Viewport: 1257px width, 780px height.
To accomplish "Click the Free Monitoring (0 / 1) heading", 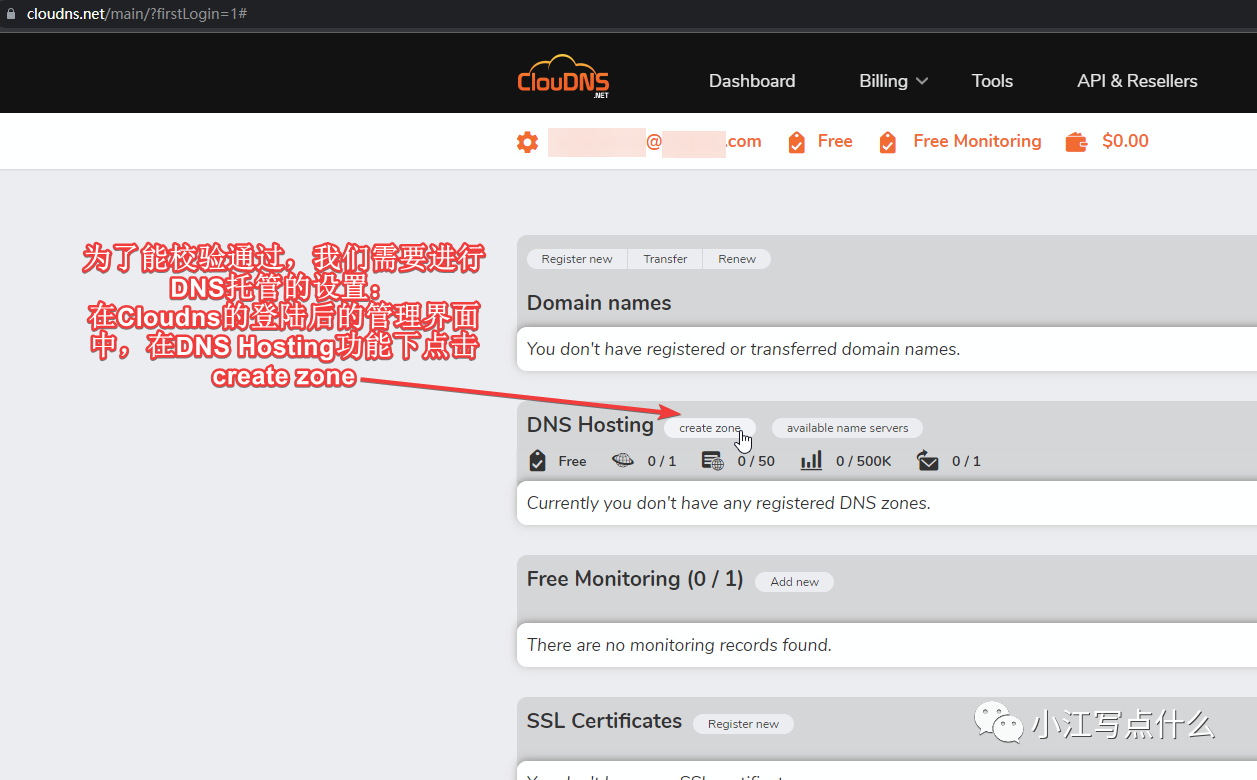I will (635, 579).
